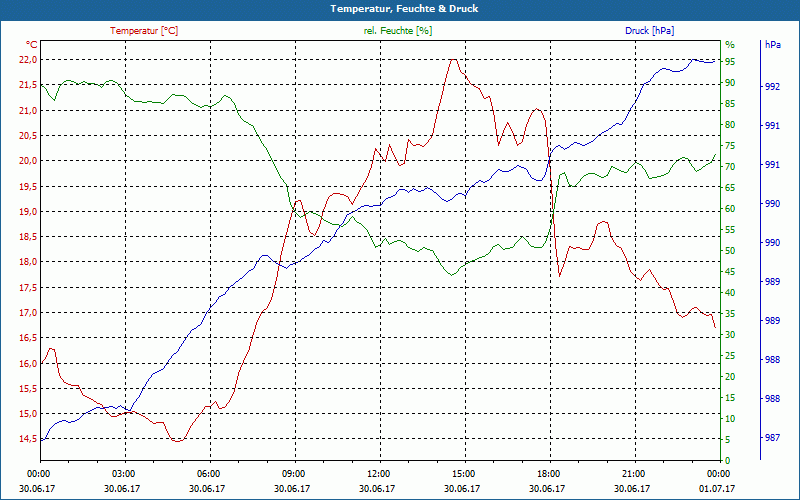Click the 0 humidity axis value
This screenshot has width=800, height=500.
click(728, 461)
